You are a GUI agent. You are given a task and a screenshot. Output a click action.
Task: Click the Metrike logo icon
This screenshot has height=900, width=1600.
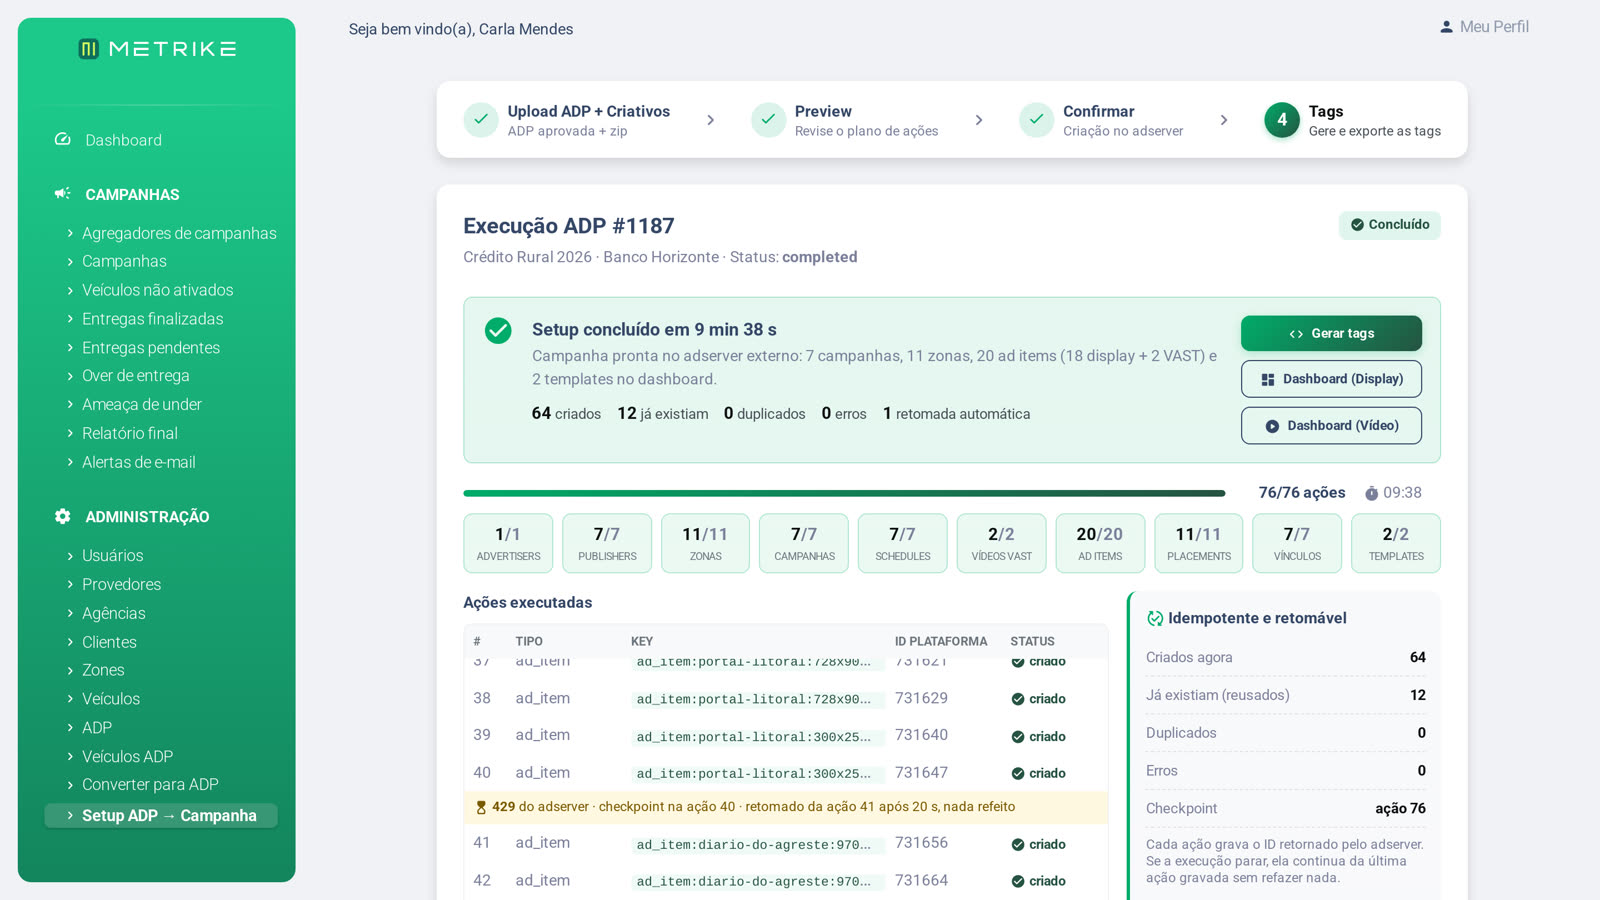[x=89, y=49]
